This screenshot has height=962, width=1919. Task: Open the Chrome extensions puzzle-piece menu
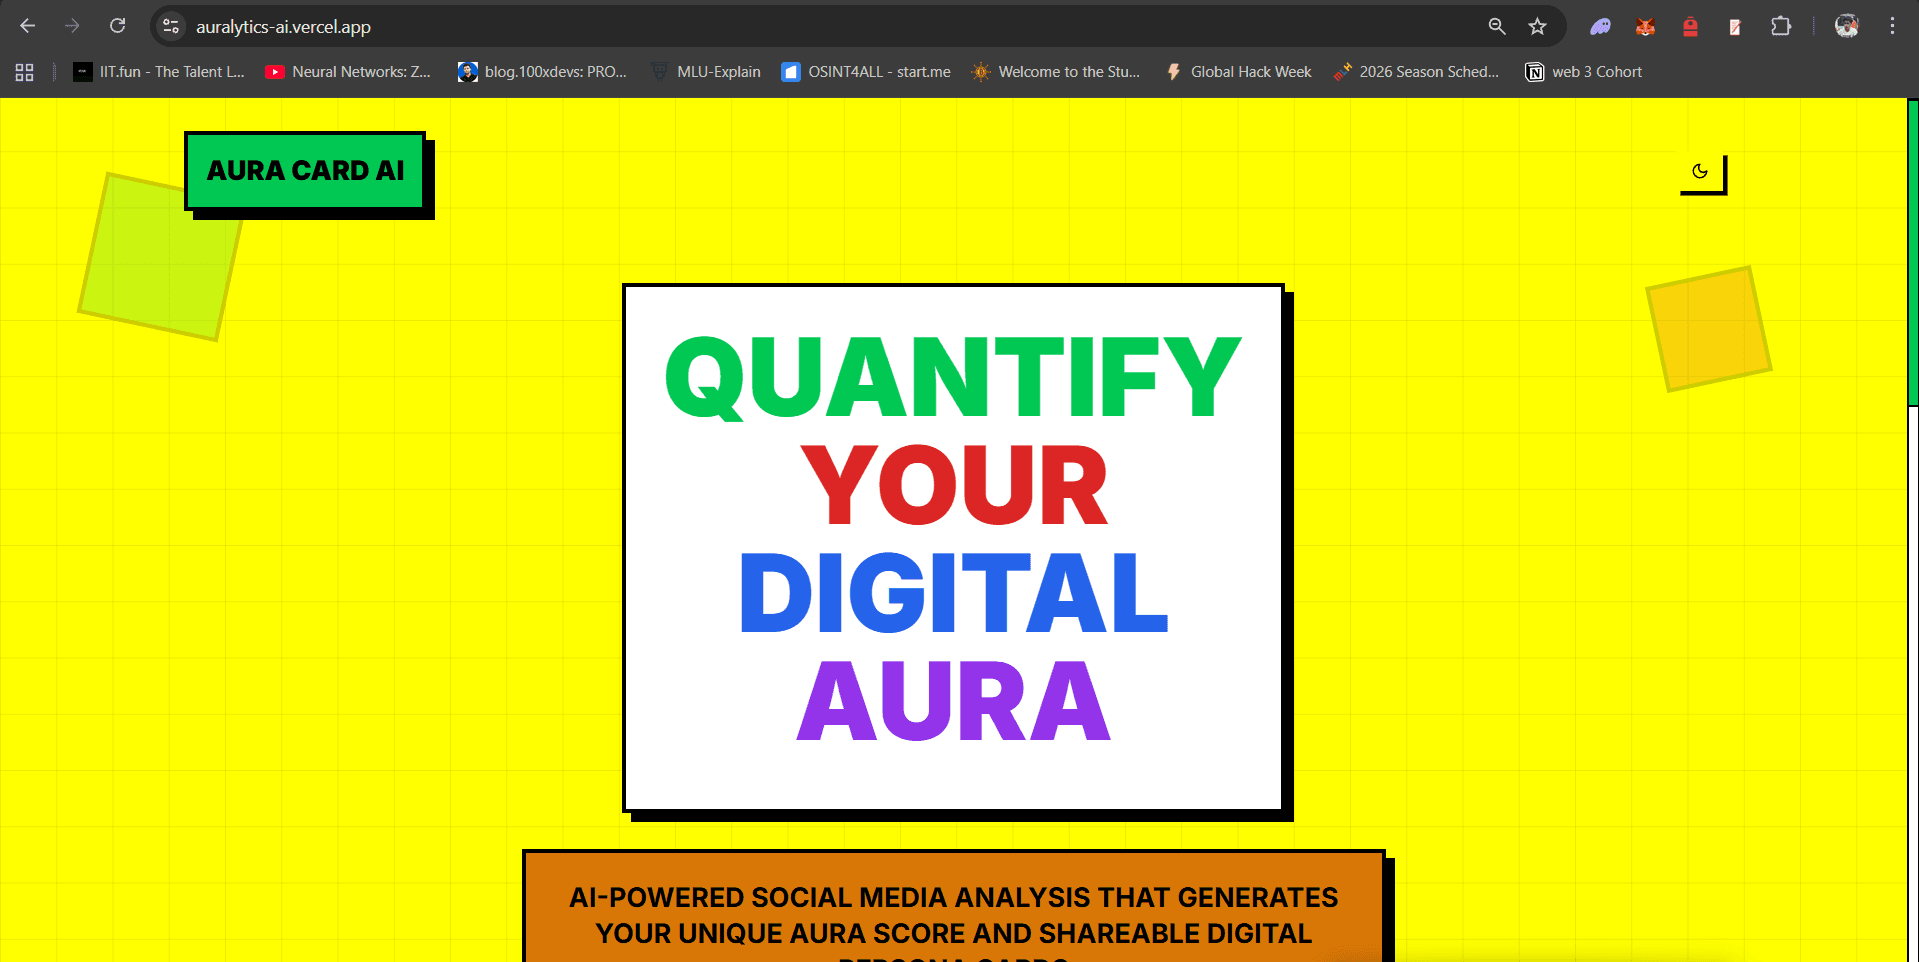tap(1781, 27)
